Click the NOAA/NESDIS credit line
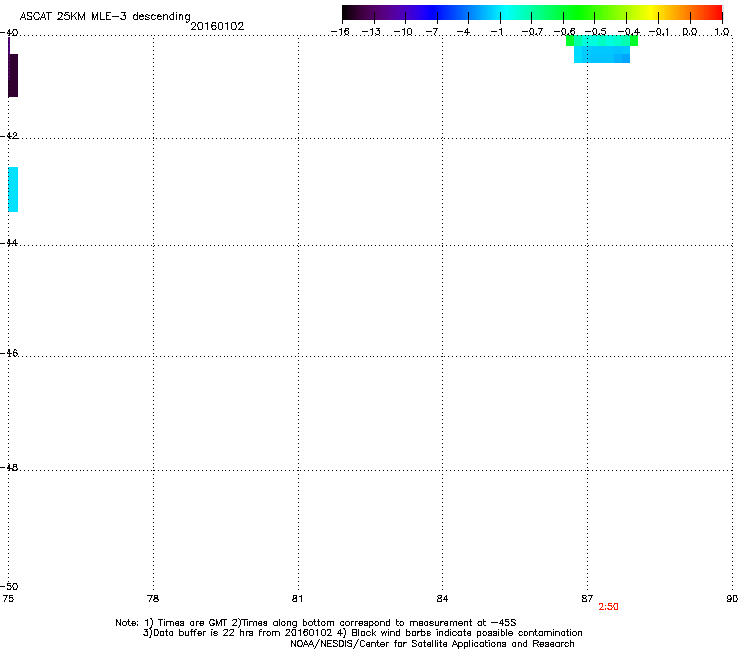The image size is (740, 650). (432, 644)
